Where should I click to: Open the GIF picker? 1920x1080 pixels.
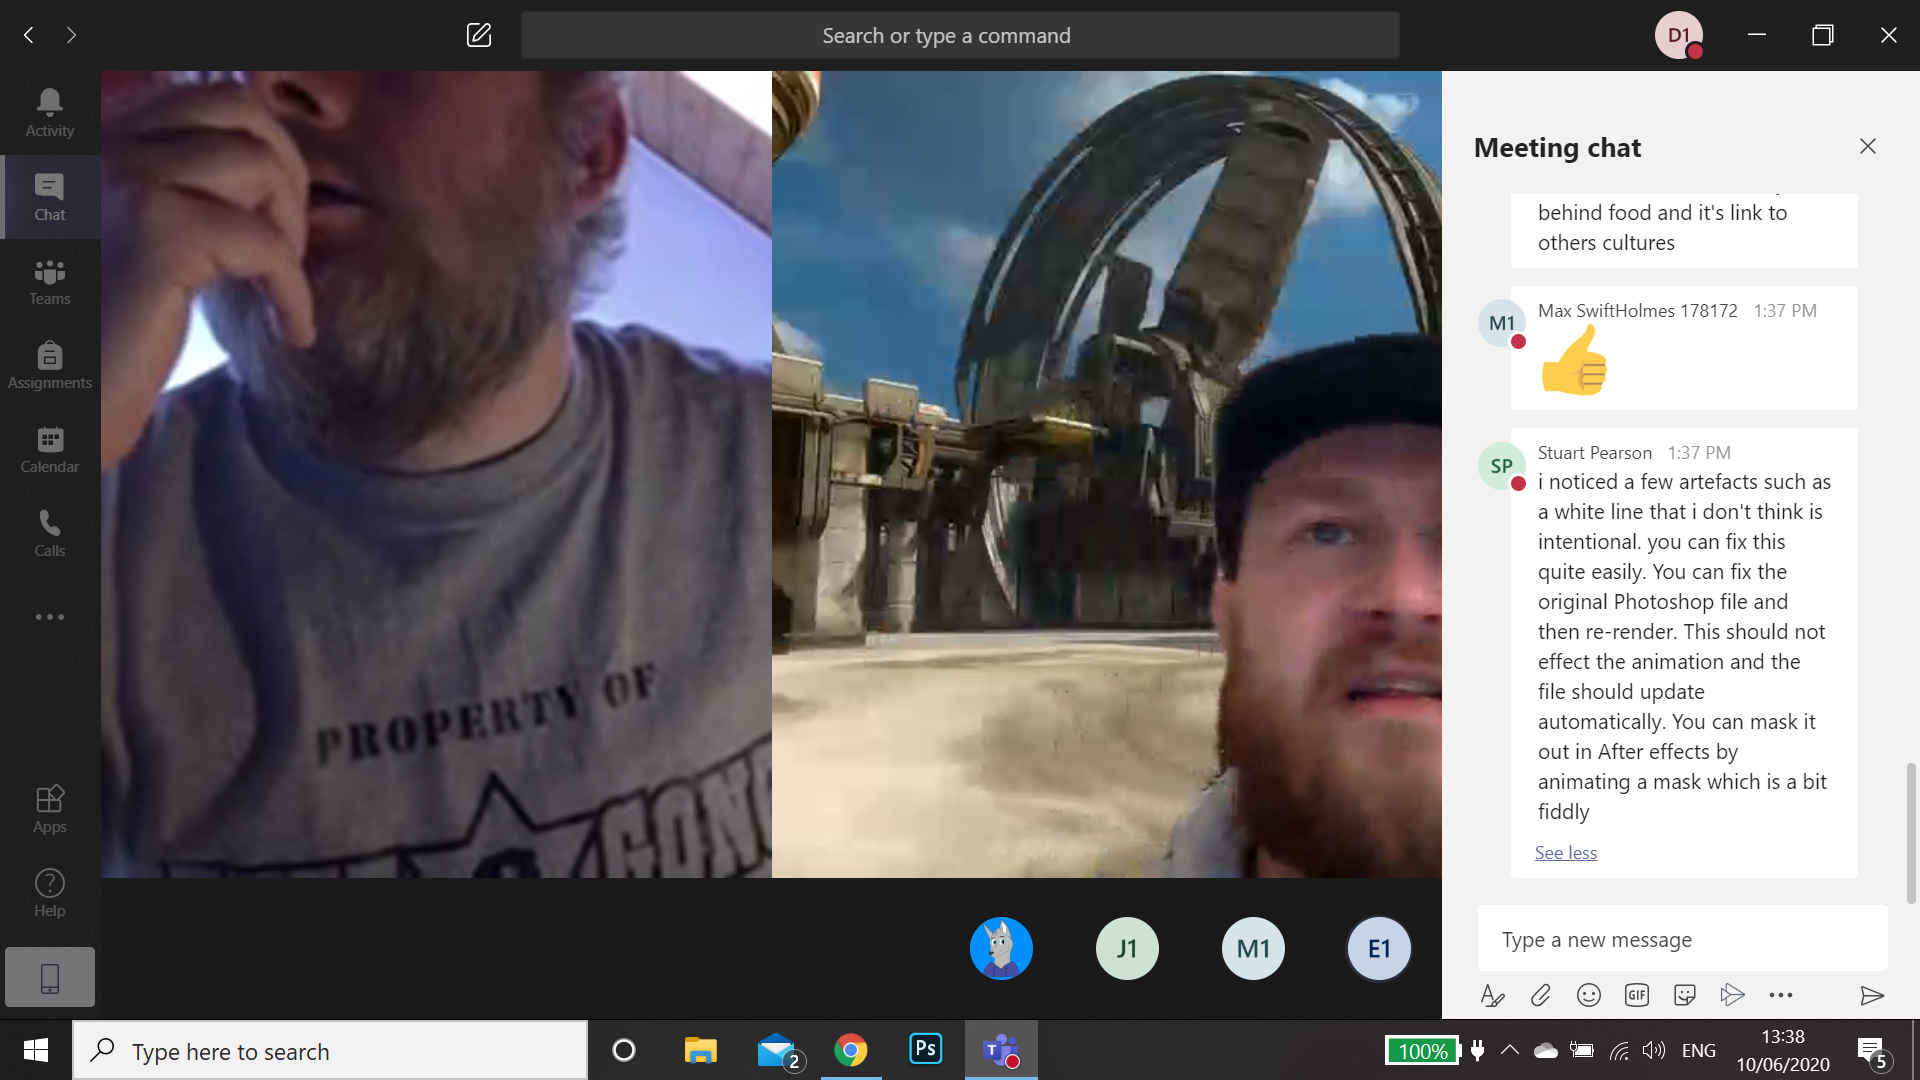click(1637, 994)
